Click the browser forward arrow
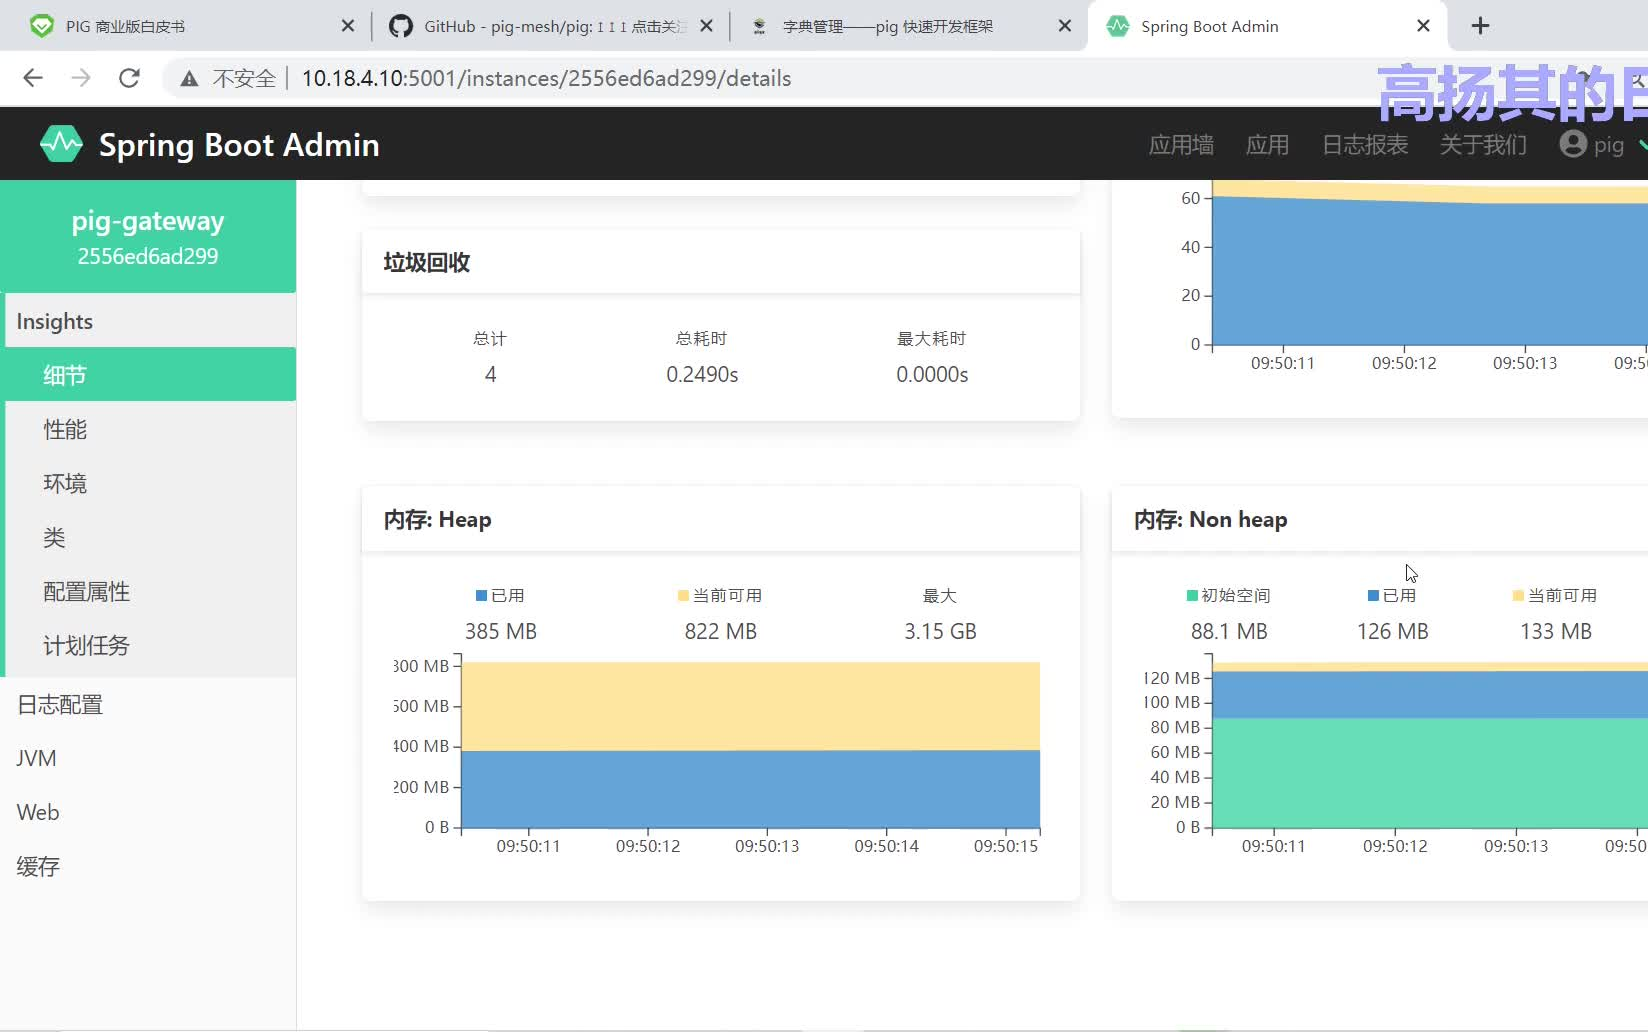 coord(81,78)
